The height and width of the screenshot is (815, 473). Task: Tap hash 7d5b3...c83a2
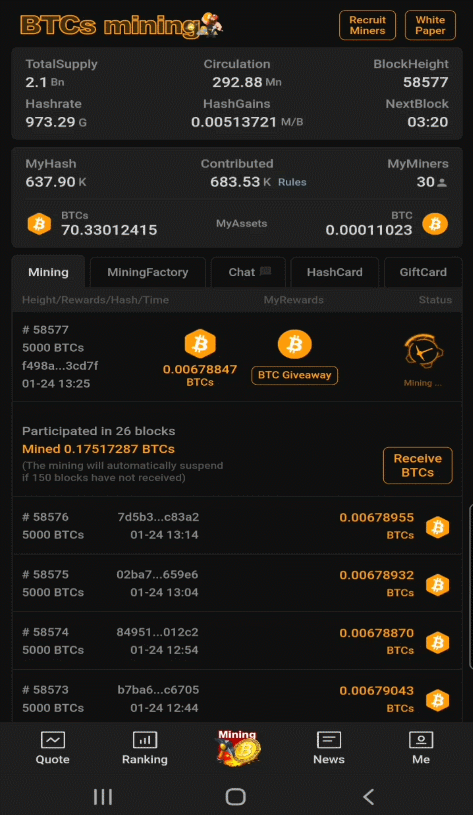[x=158, y=517]
